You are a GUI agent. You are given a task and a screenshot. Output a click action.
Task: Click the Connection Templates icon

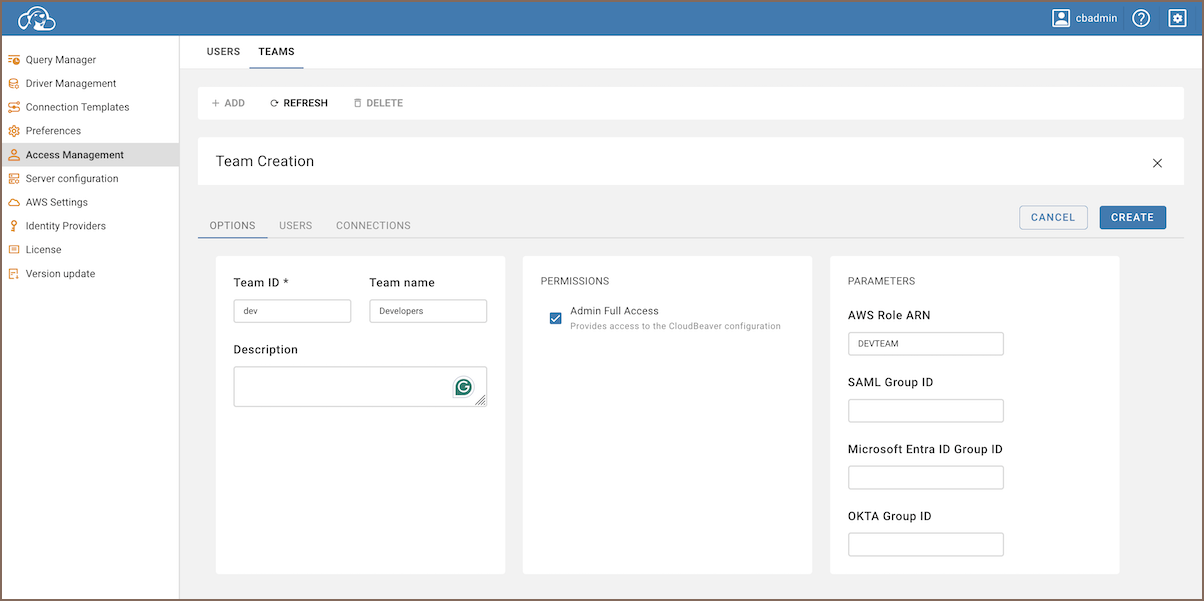(14, 107)
